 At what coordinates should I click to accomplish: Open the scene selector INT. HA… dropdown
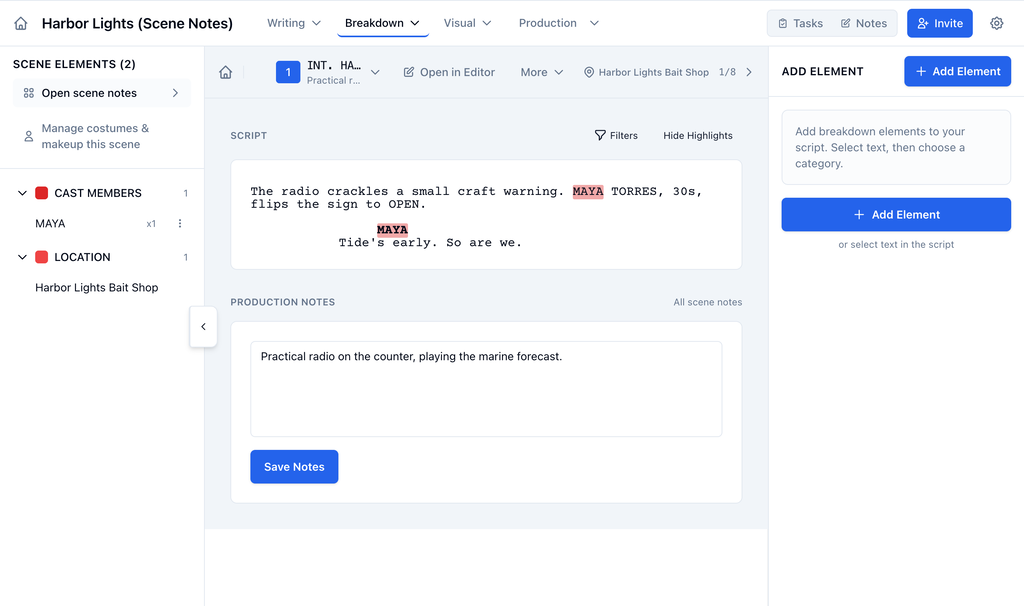point(344,72)
